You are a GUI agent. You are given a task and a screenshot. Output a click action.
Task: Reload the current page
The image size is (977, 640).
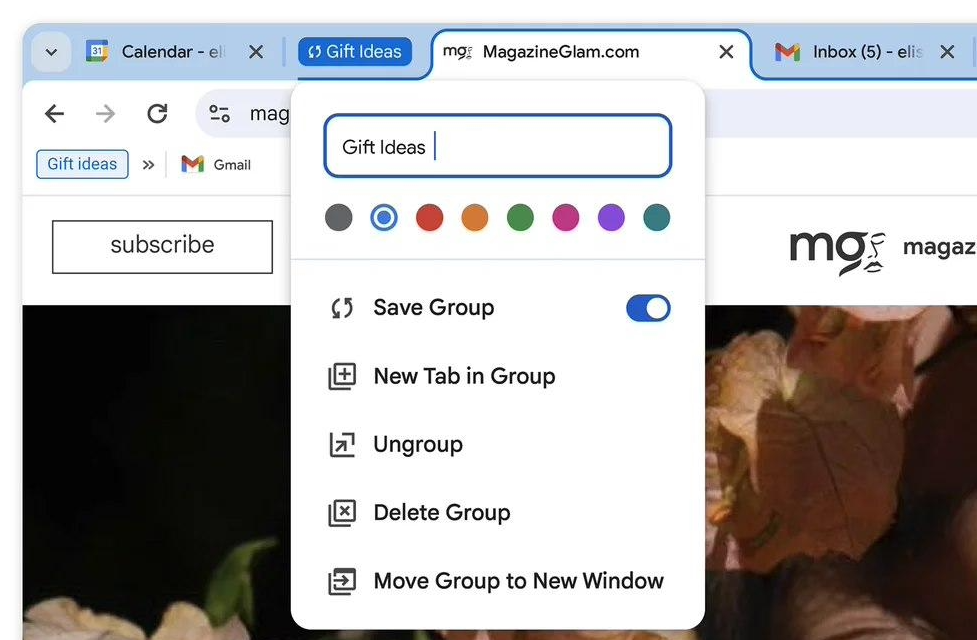(x=157, y=113)
